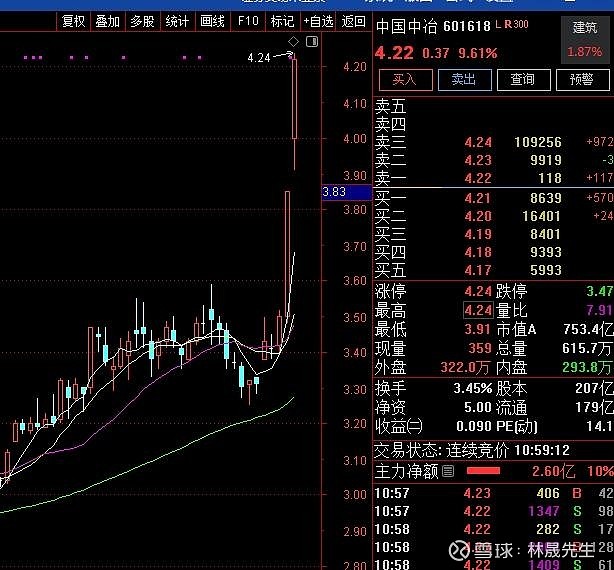The height and width of the screenshot is (570, 614).
Task: Toggle the panel icon next to diamond
Action: (312, 41)
